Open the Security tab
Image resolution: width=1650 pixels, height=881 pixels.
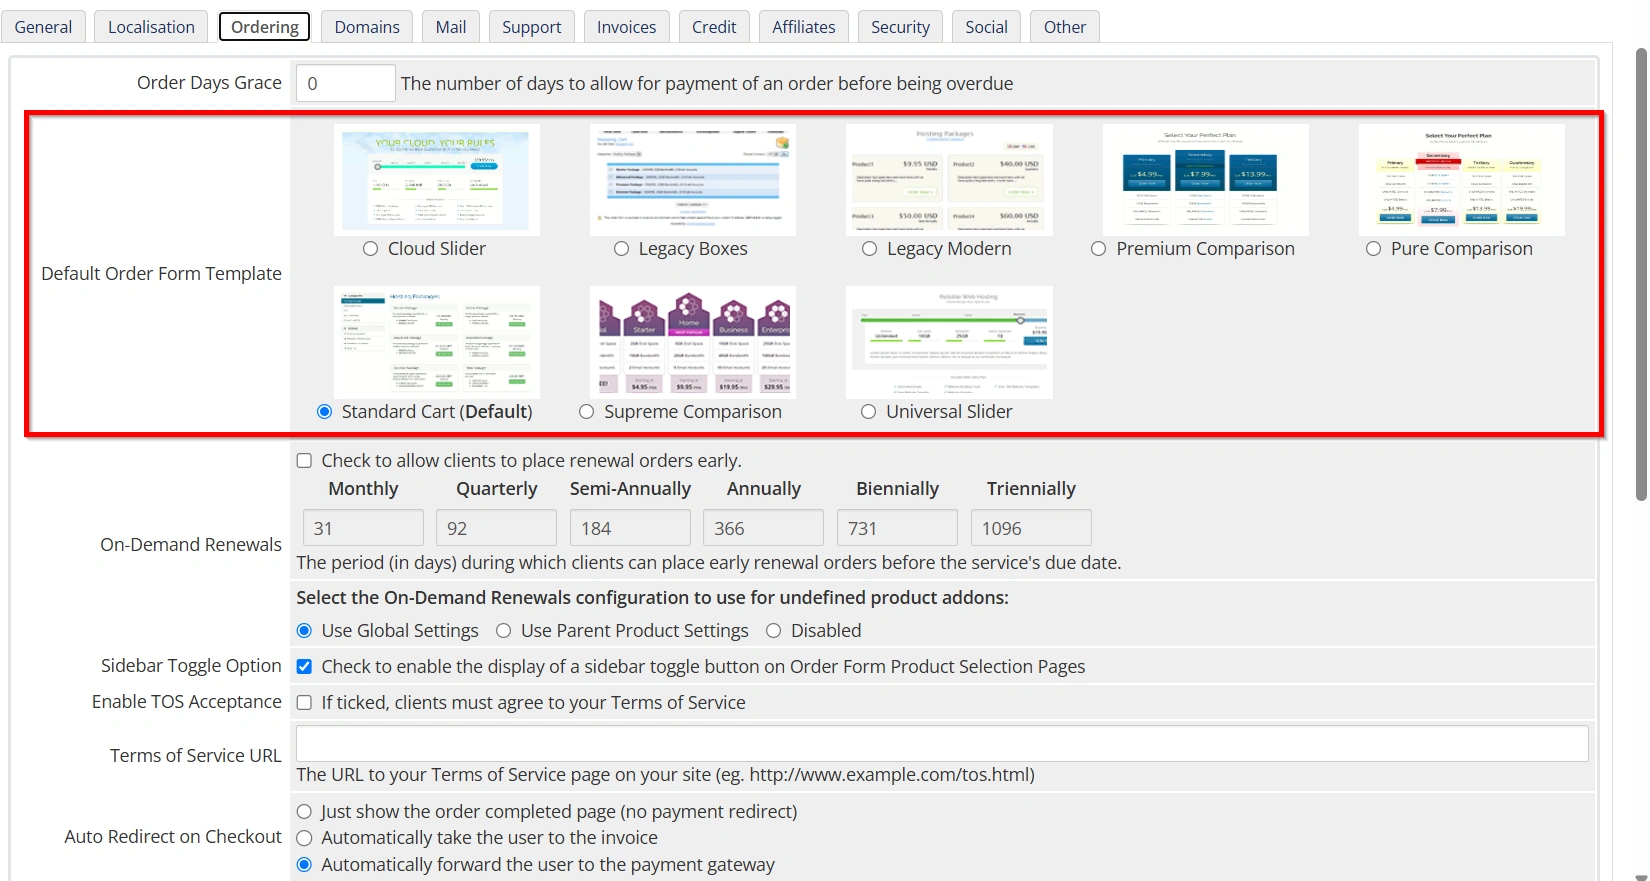[900, 27]
